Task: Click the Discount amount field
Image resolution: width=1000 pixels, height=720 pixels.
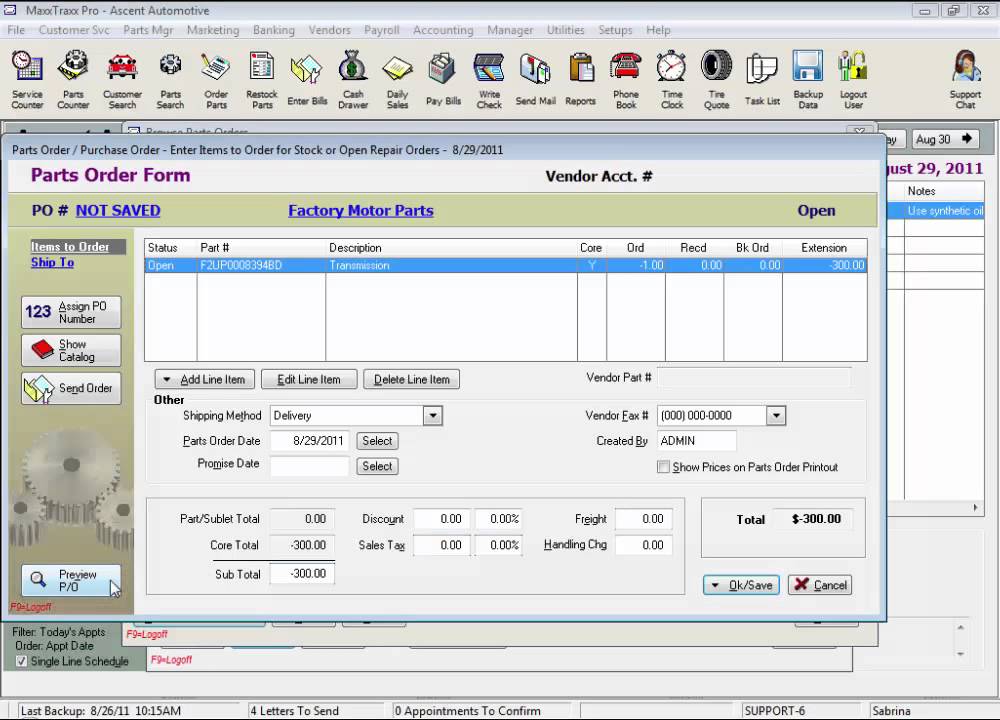Action: 442,519
